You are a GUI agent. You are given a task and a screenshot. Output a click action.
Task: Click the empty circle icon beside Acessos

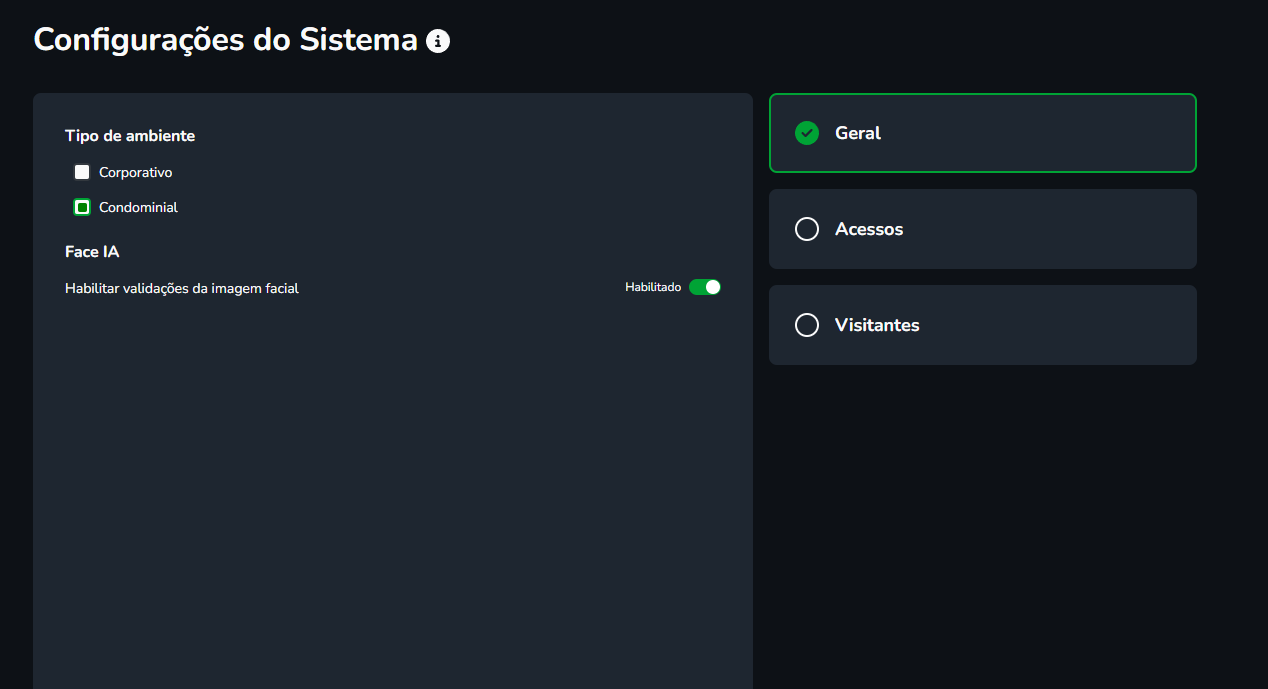[807, 229]
